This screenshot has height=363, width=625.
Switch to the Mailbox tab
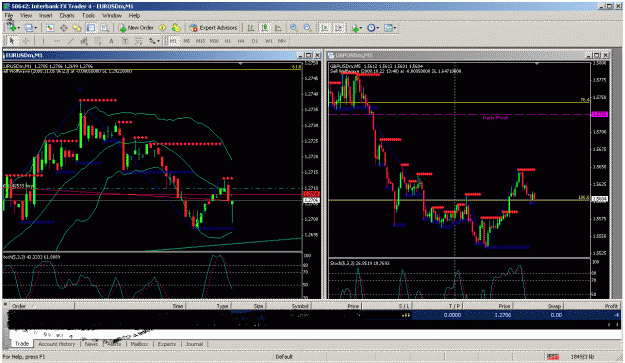tap(139, 344)
